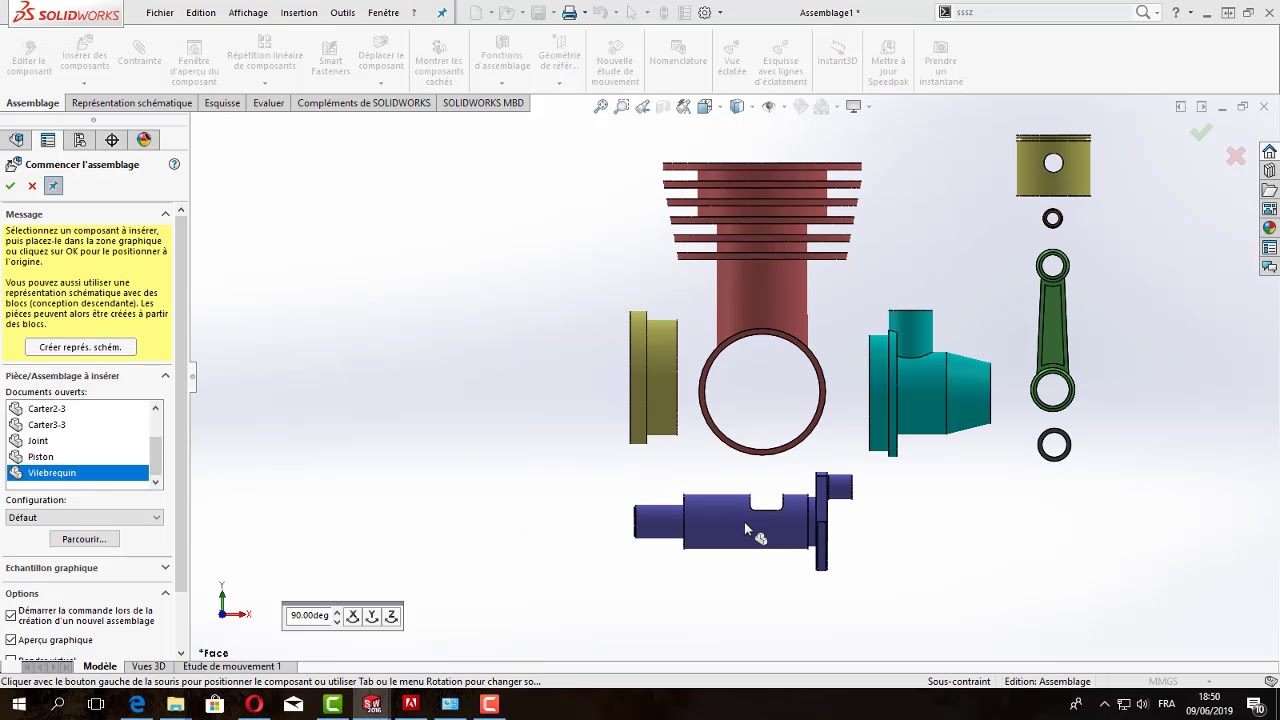
Task: Open the Configuration Défaut dropdown
Action: coord(84,518)
